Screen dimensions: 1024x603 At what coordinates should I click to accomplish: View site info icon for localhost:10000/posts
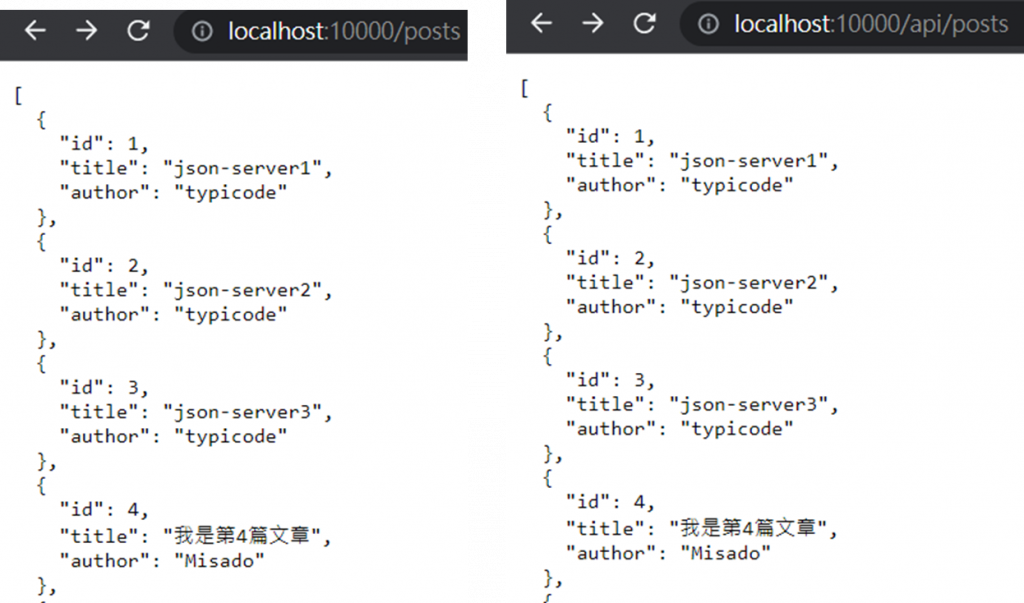[x=202, y=31]
